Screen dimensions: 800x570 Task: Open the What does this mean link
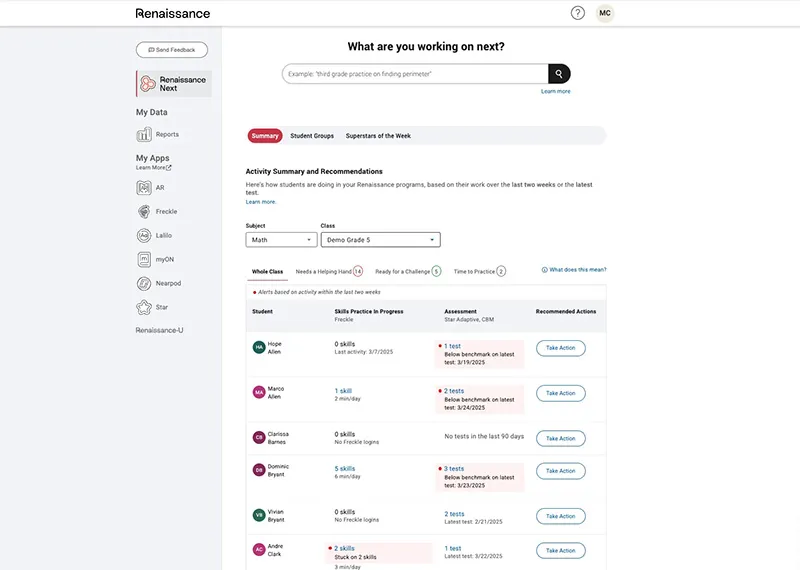pos(574,270)
